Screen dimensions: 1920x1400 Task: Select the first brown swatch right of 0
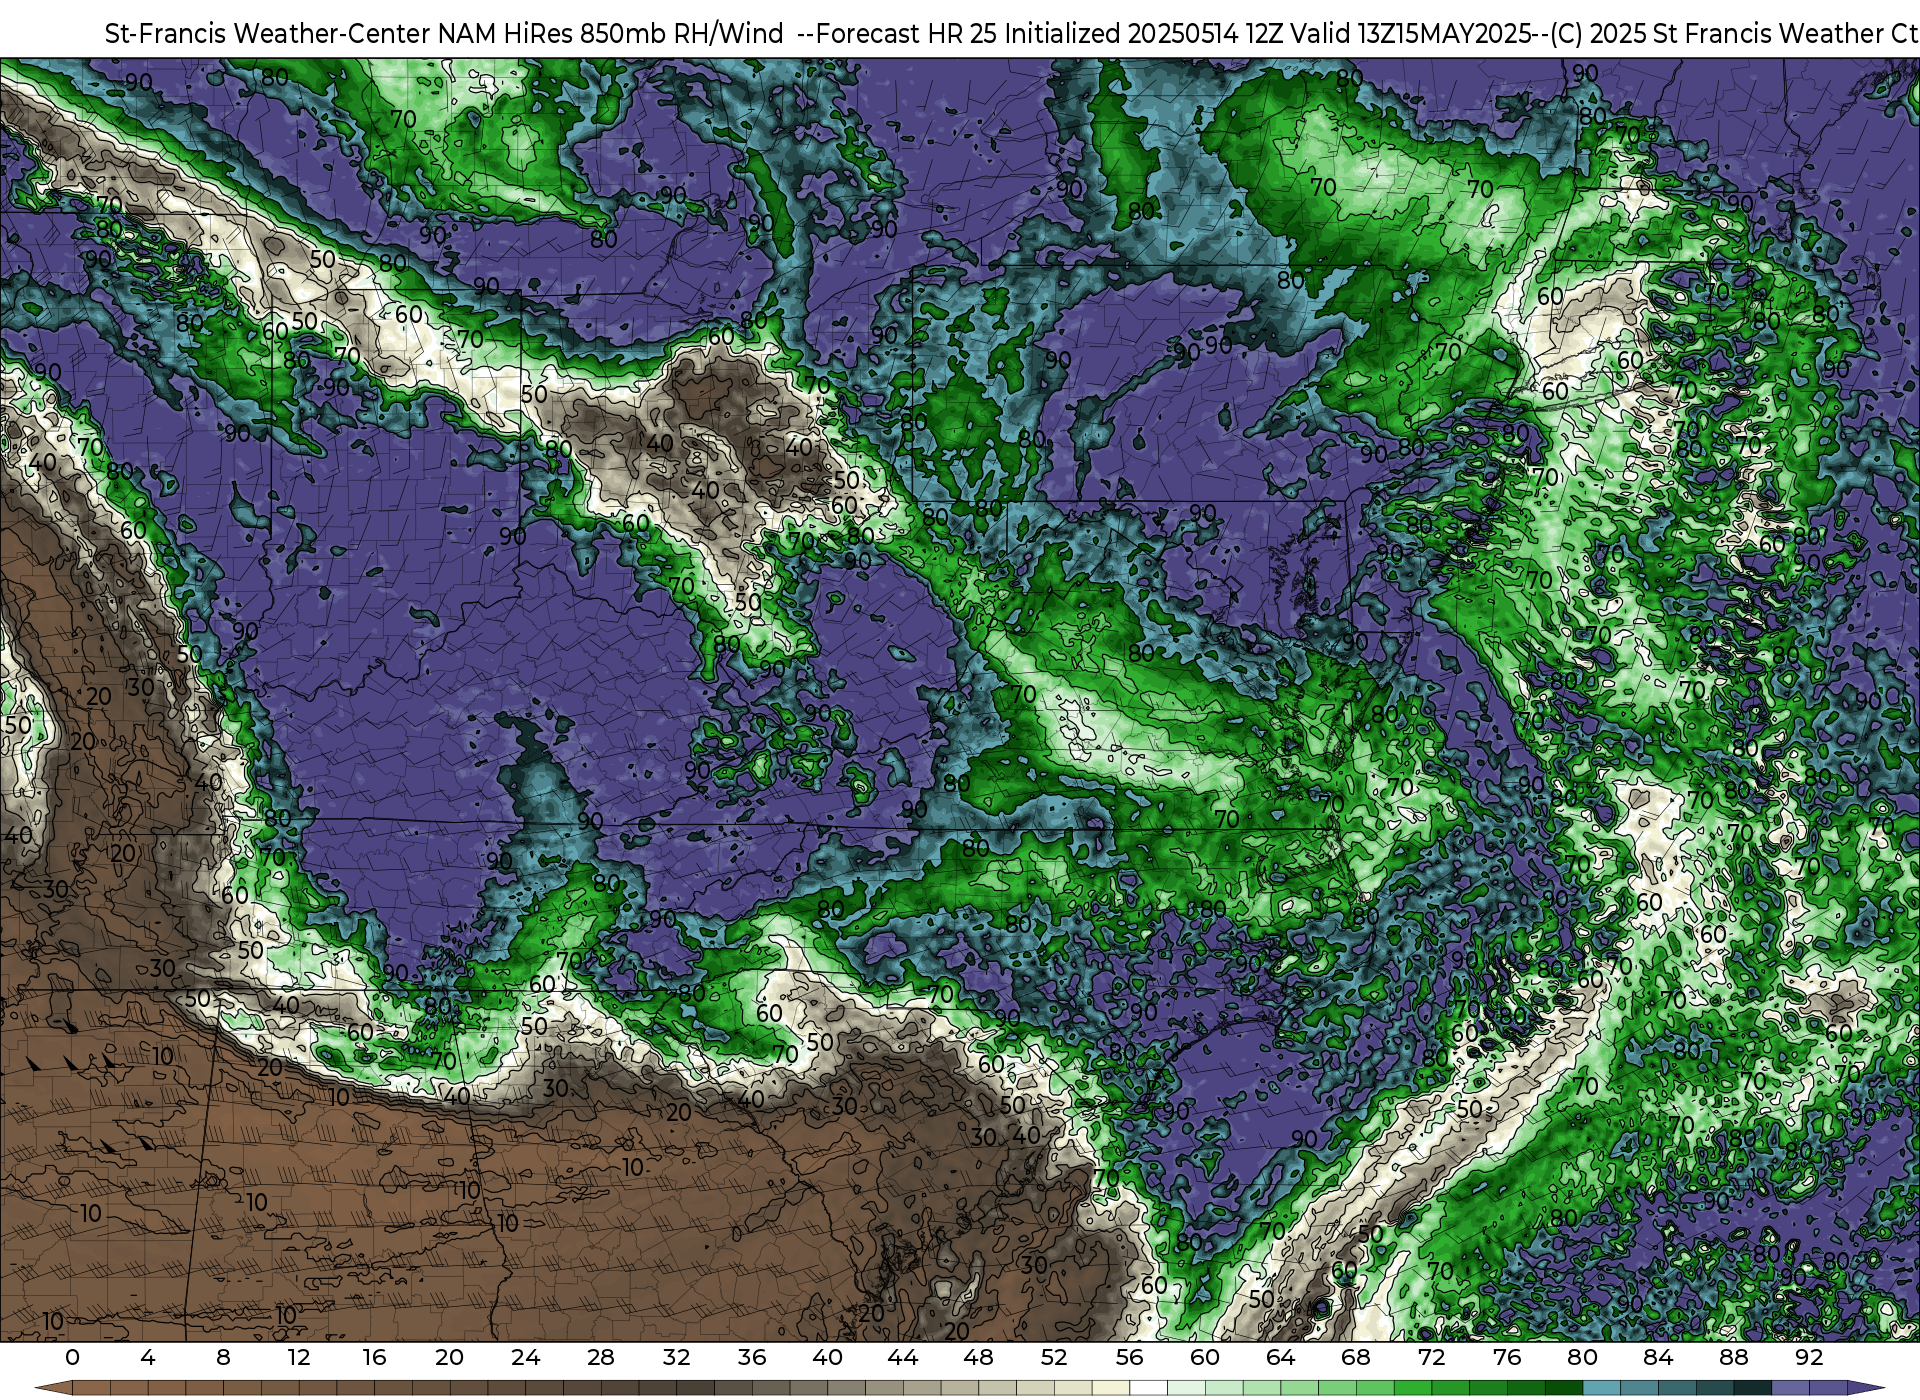click(x=91, y=1389)
